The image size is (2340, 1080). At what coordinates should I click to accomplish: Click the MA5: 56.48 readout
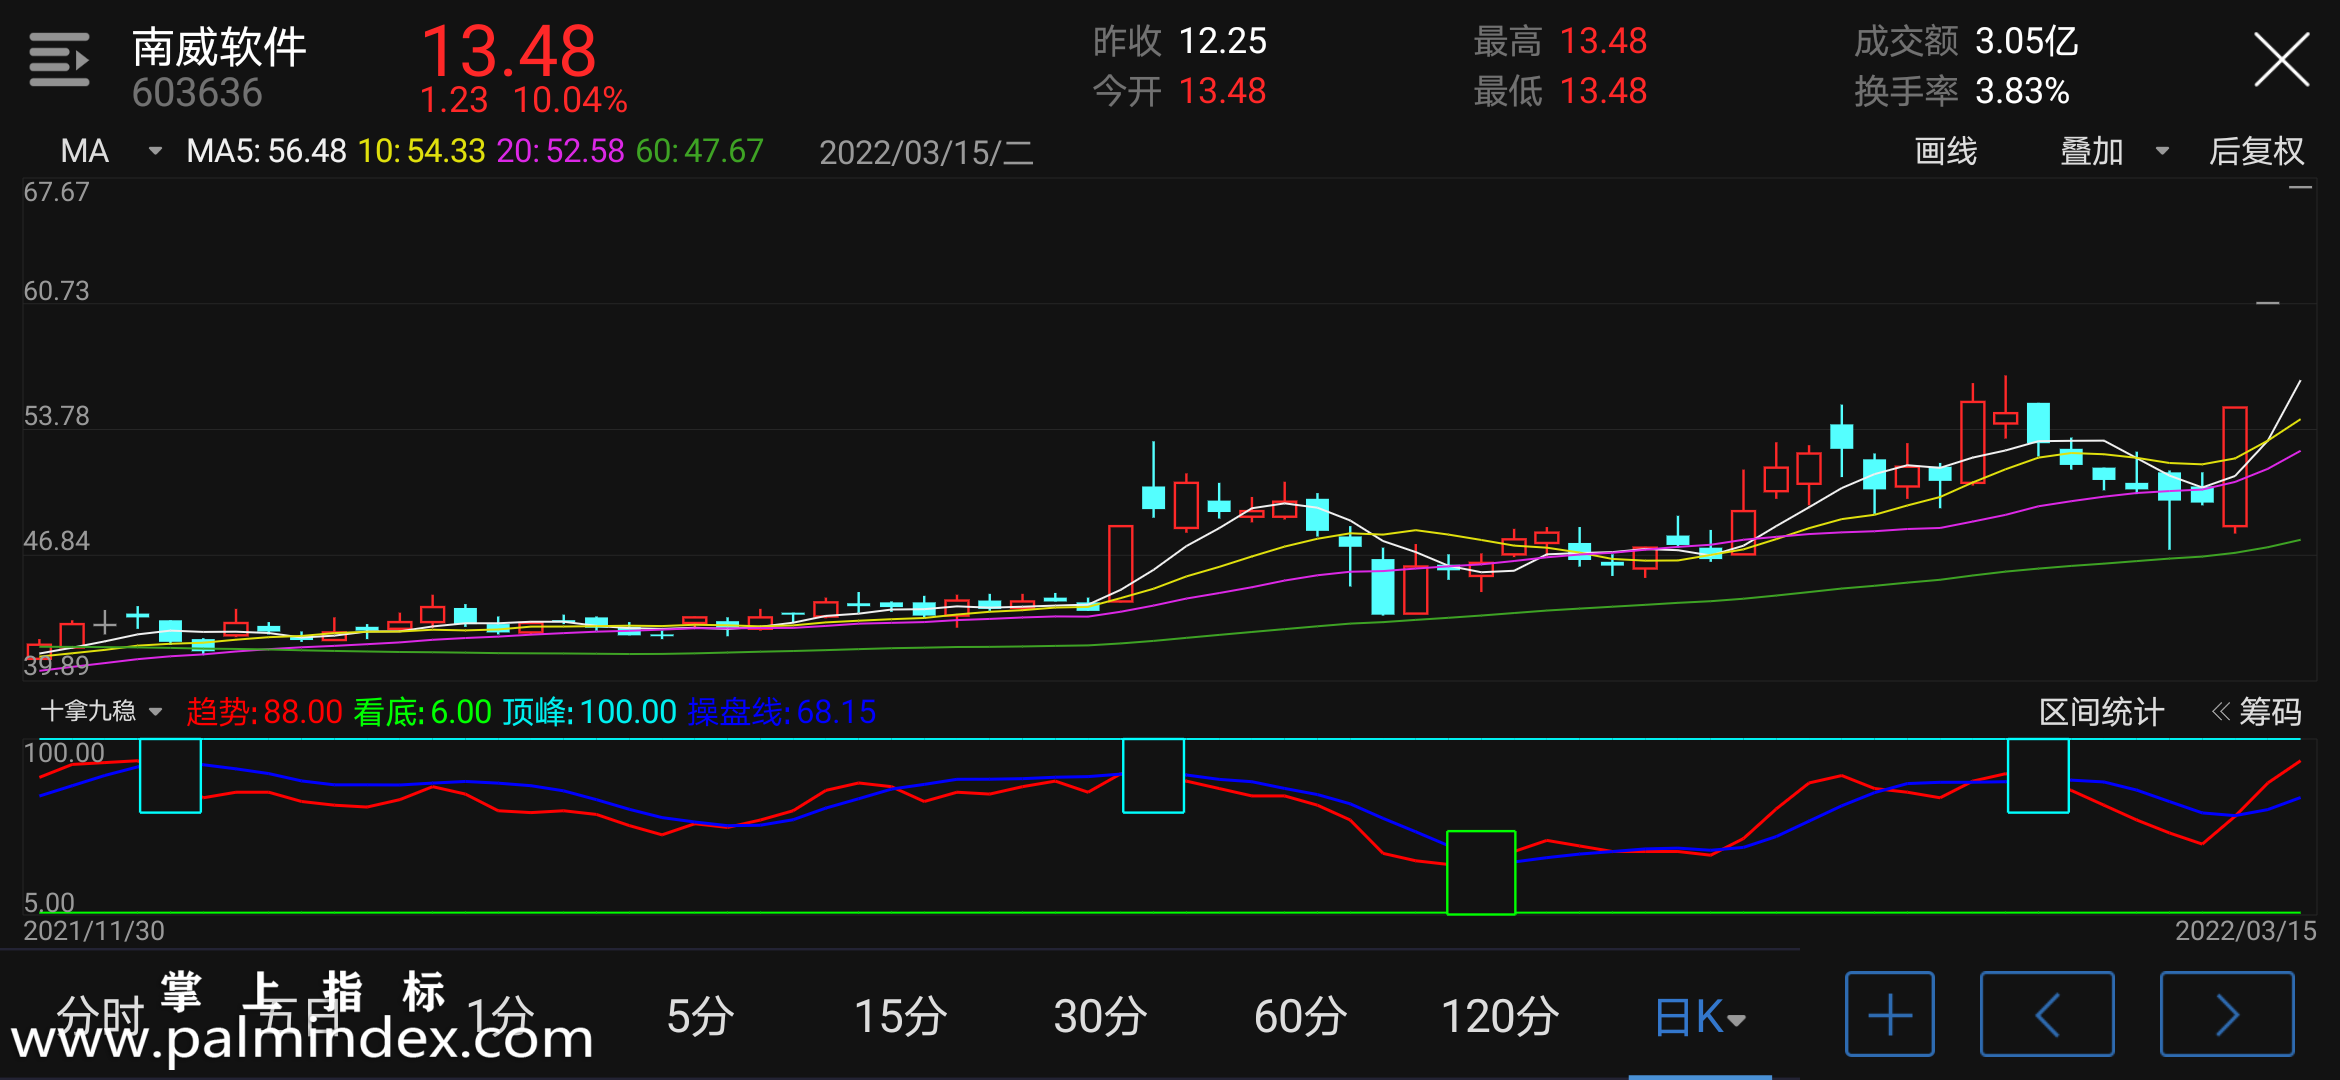(266, 151)
